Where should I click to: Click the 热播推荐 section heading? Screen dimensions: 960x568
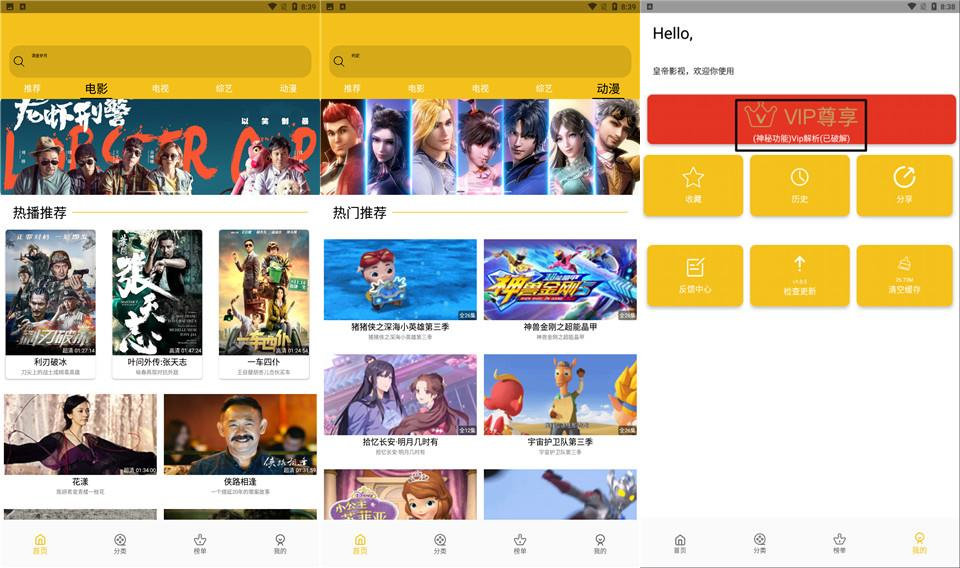click(40, 213)
